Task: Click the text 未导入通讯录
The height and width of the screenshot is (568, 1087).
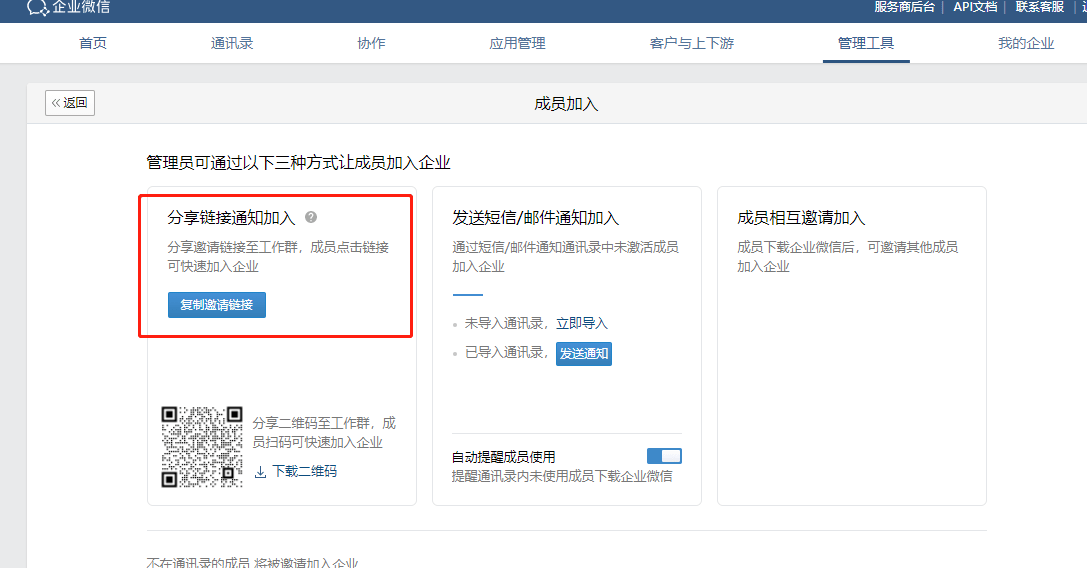Action: click(x=504, y=323)
